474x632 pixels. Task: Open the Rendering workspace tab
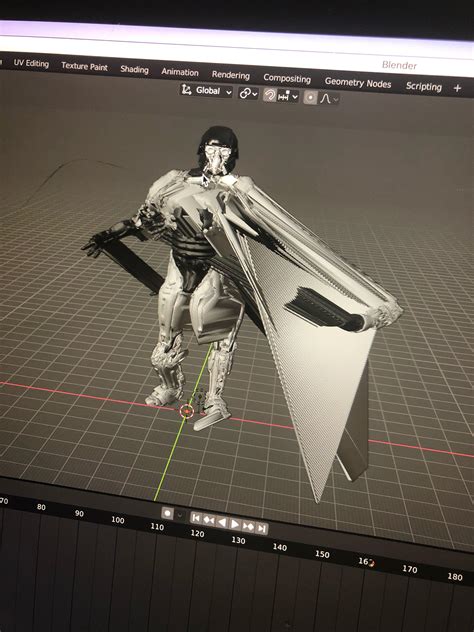[231, 75]
